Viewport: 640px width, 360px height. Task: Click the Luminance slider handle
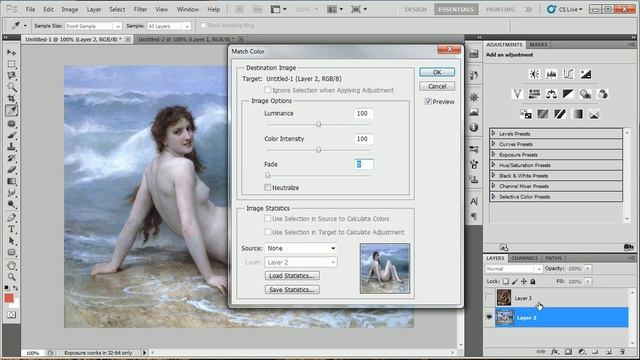(x=318, y=124)
